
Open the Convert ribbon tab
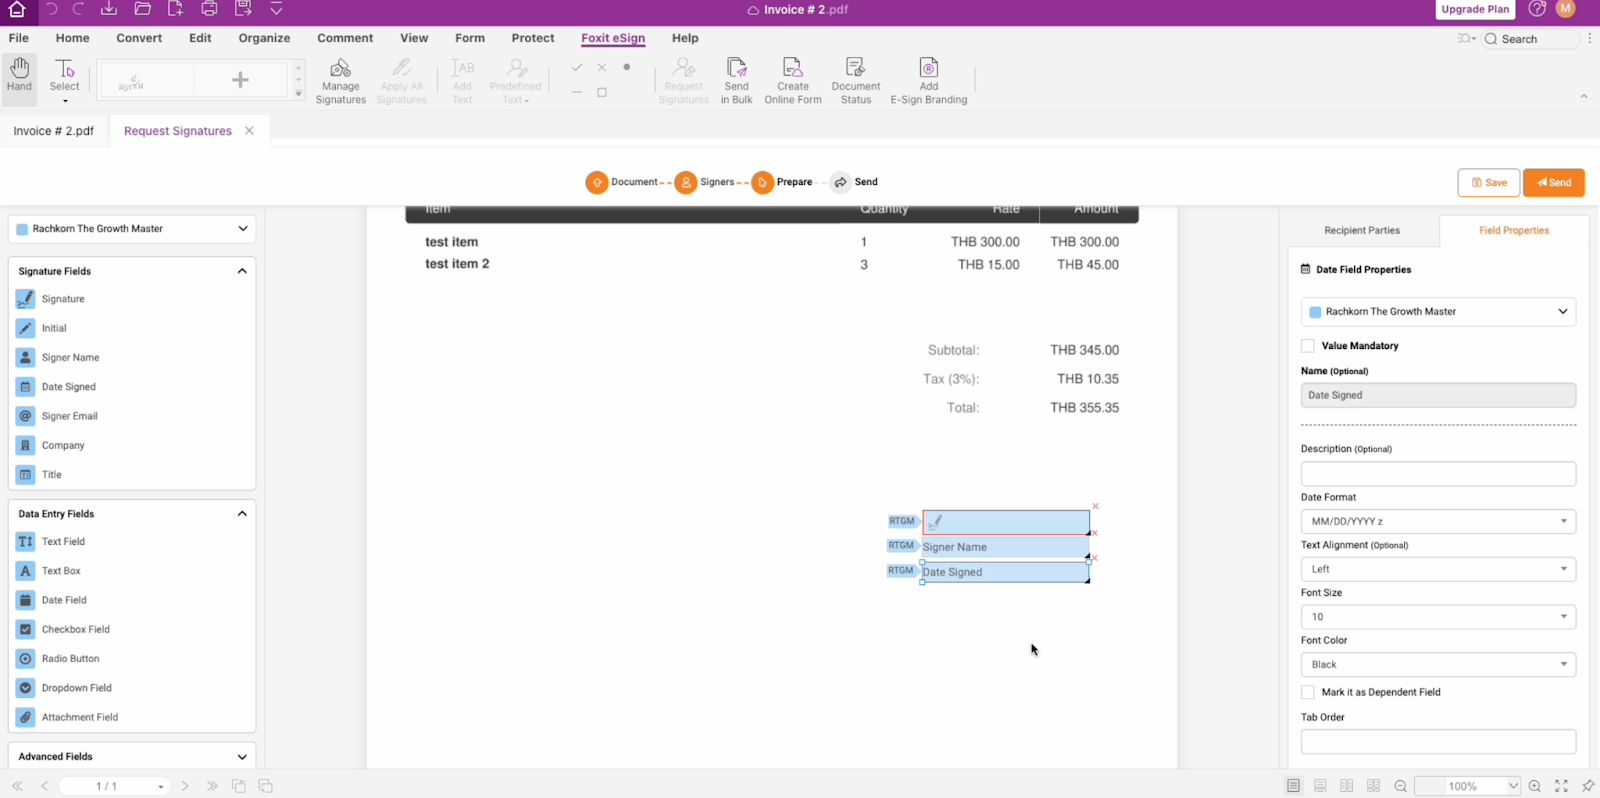[x=139, y=38]
